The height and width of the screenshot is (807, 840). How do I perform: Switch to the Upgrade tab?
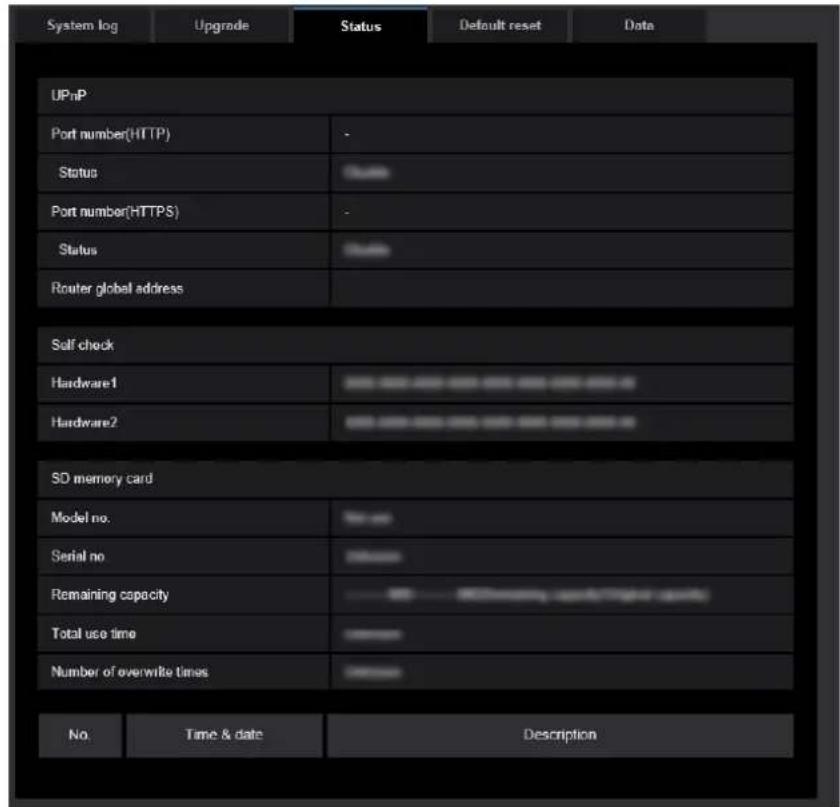tap(221, 25)
